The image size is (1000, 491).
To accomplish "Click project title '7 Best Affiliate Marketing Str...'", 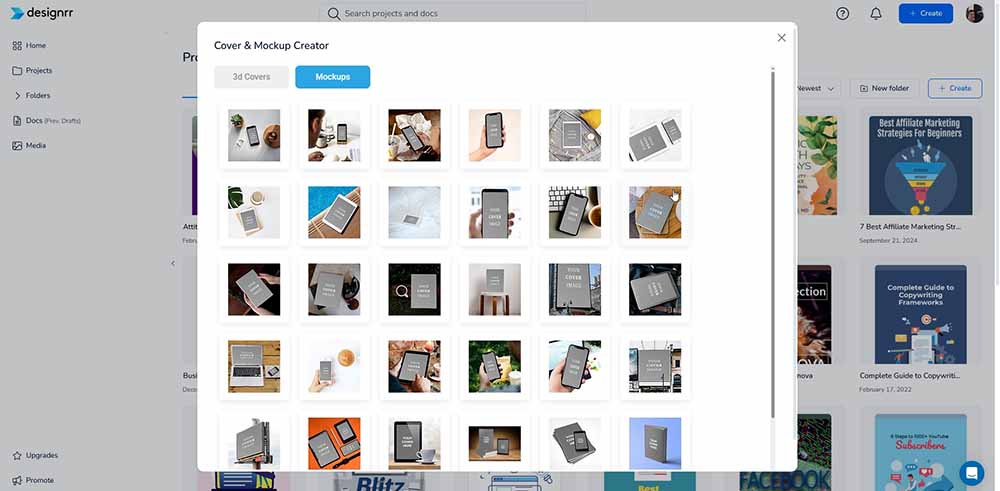I will [911, 226].
